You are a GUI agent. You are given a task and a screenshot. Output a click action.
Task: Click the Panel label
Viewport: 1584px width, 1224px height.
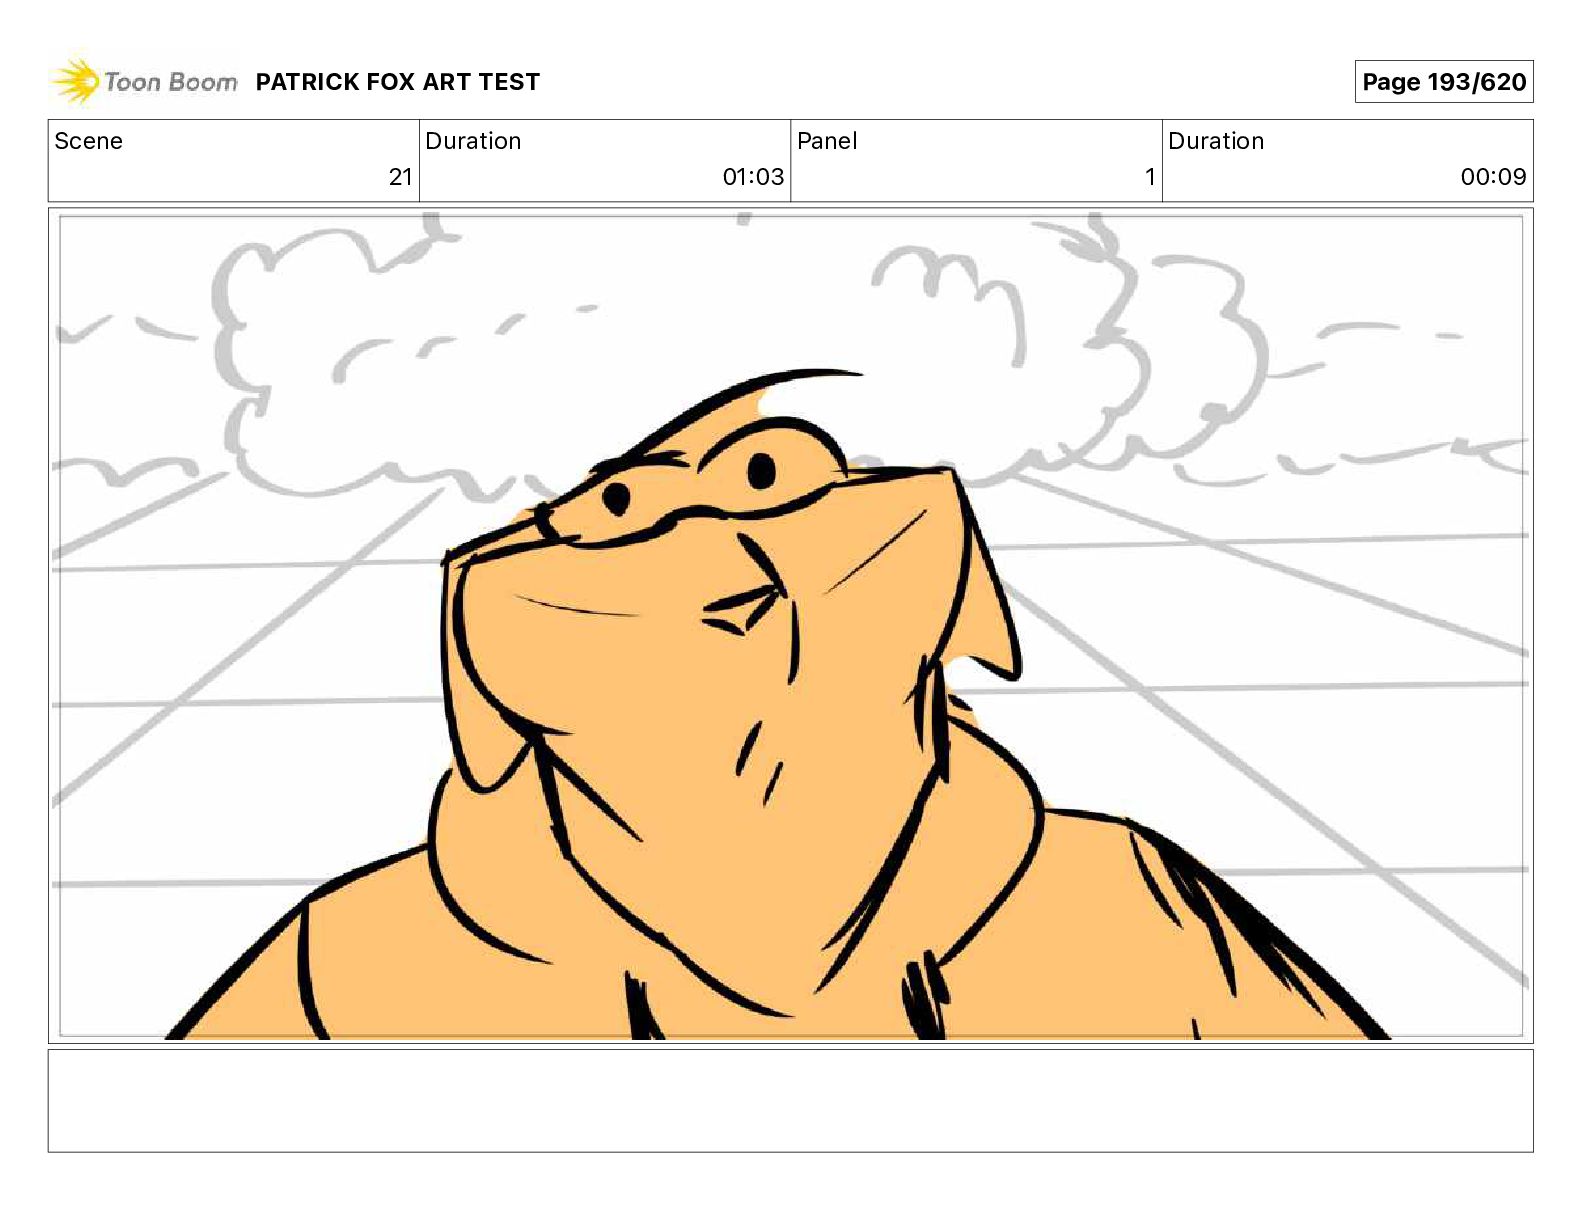tap(827, 141)
